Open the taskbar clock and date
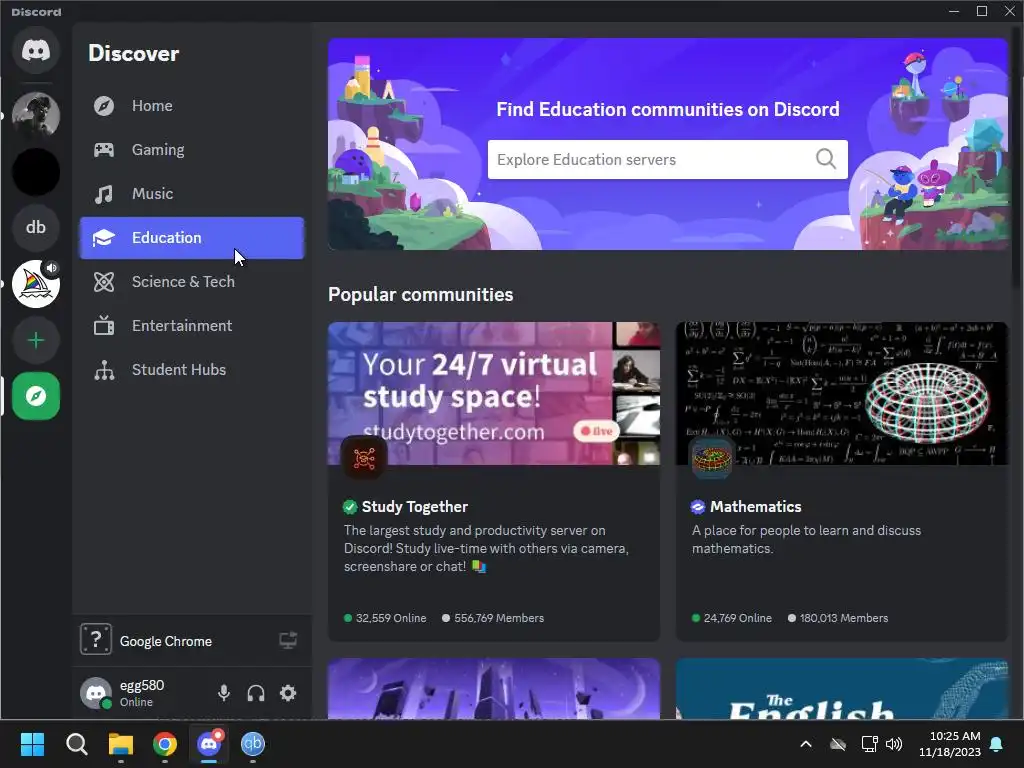 [x=950, y=744]
